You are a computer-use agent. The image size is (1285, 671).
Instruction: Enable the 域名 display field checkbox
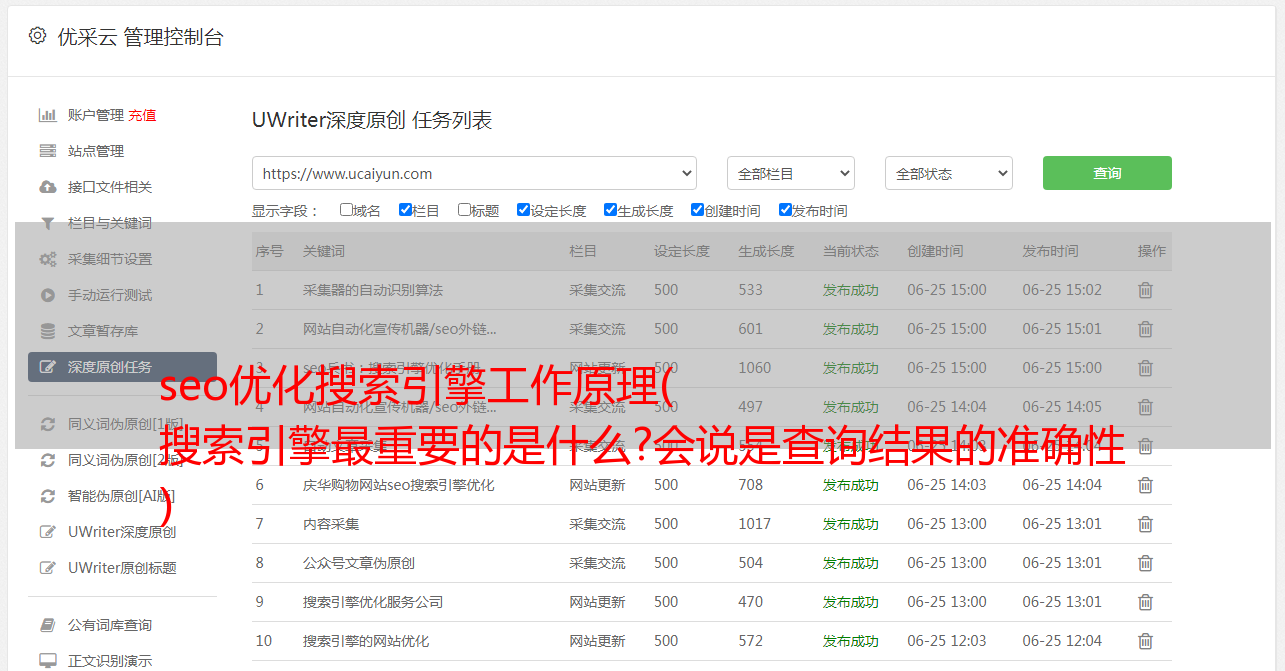[346, 210]
